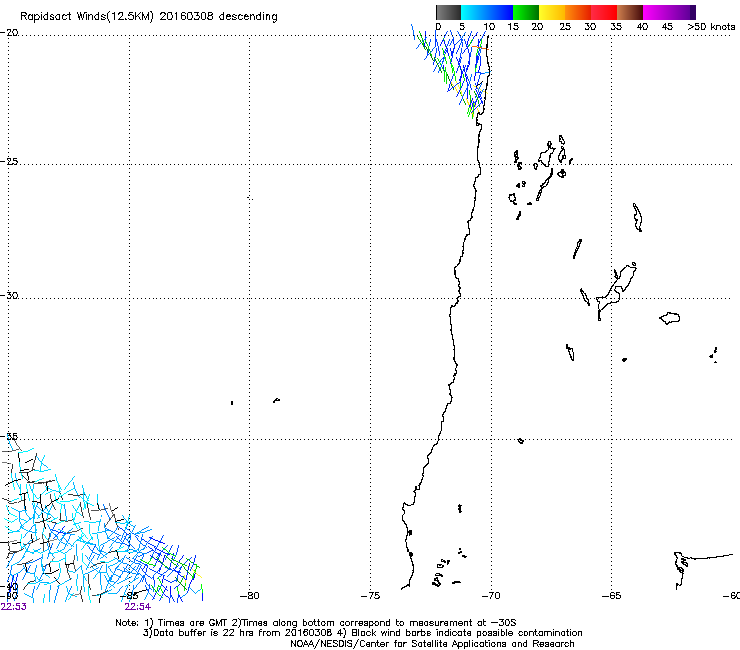This screenshot has height=650, width=740.
Task: Click the map title 'Rapidsact Winds(12.5KM) 20160308 descending'
Action: pyautogui.click(x=149, y=17)
